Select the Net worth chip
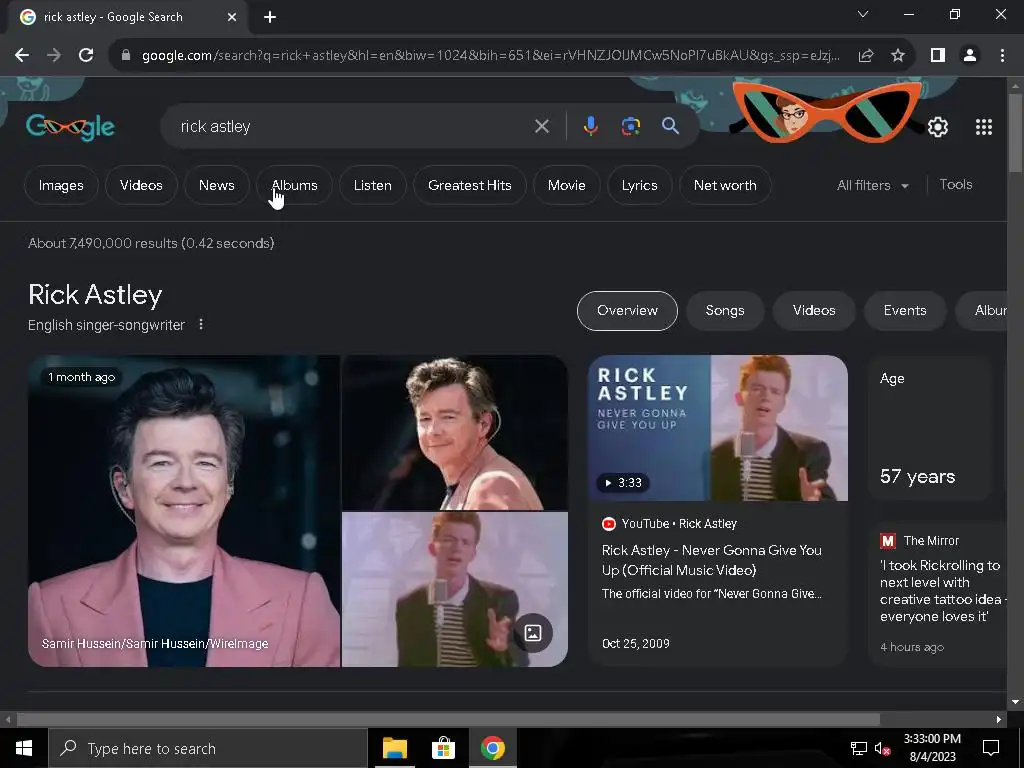 pos(725,185)
